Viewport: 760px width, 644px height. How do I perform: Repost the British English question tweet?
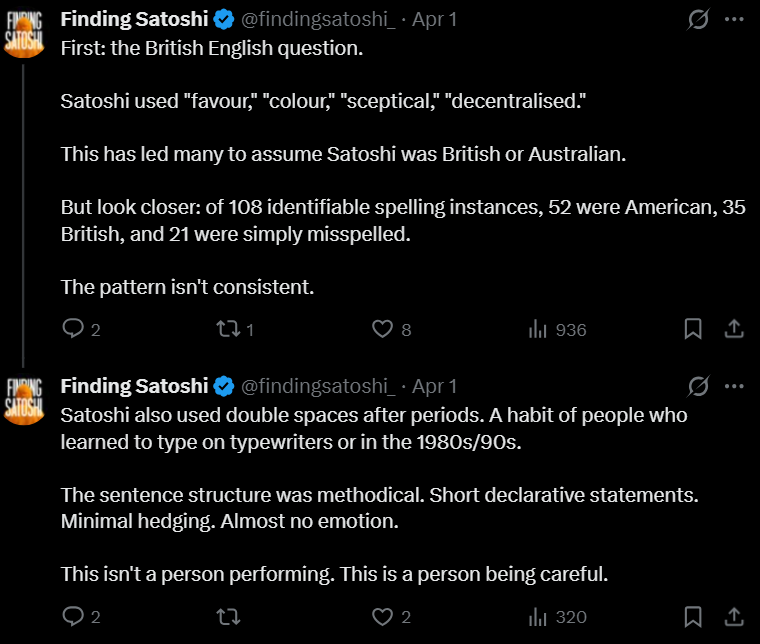click(x=229, y=329)
